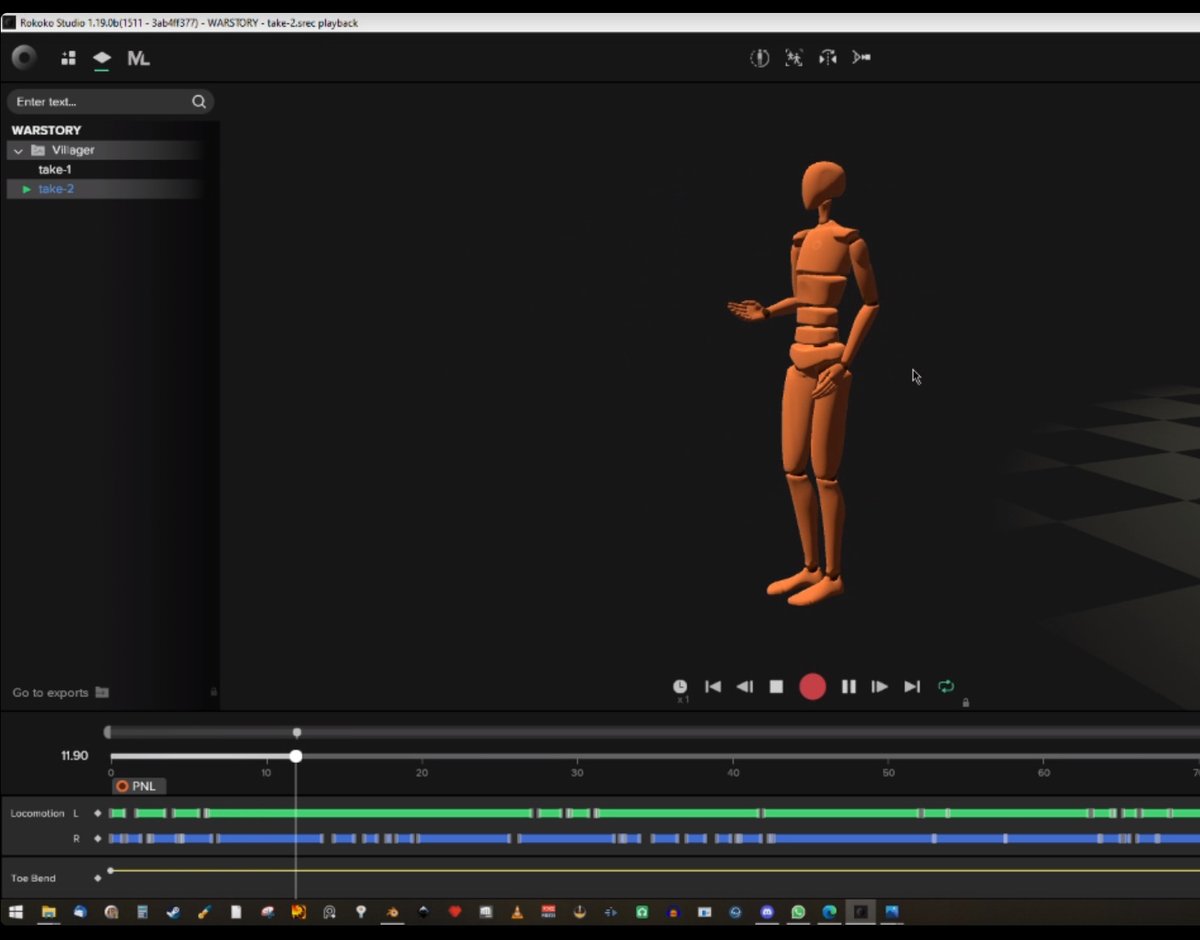Toggle the green loop playback icon
The height and width of the screenshot is (940, 1200).
[946, 686]
